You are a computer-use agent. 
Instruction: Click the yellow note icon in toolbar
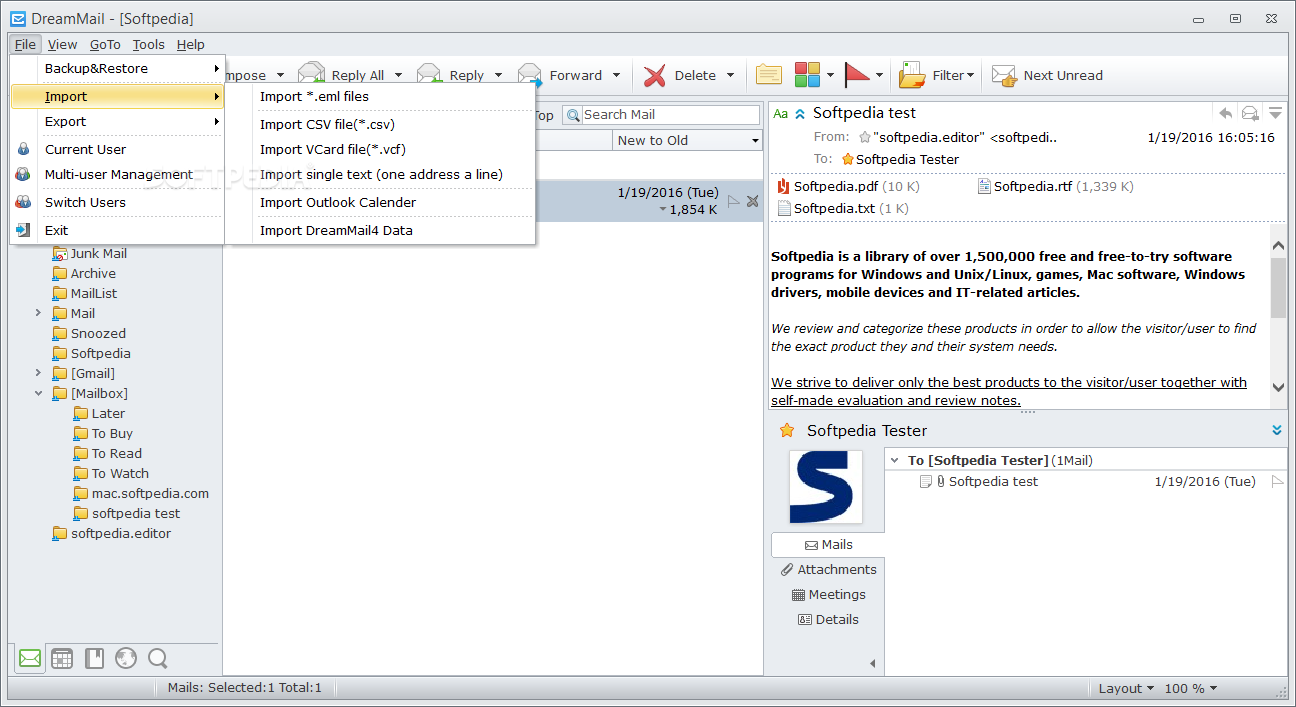(768, 74)
